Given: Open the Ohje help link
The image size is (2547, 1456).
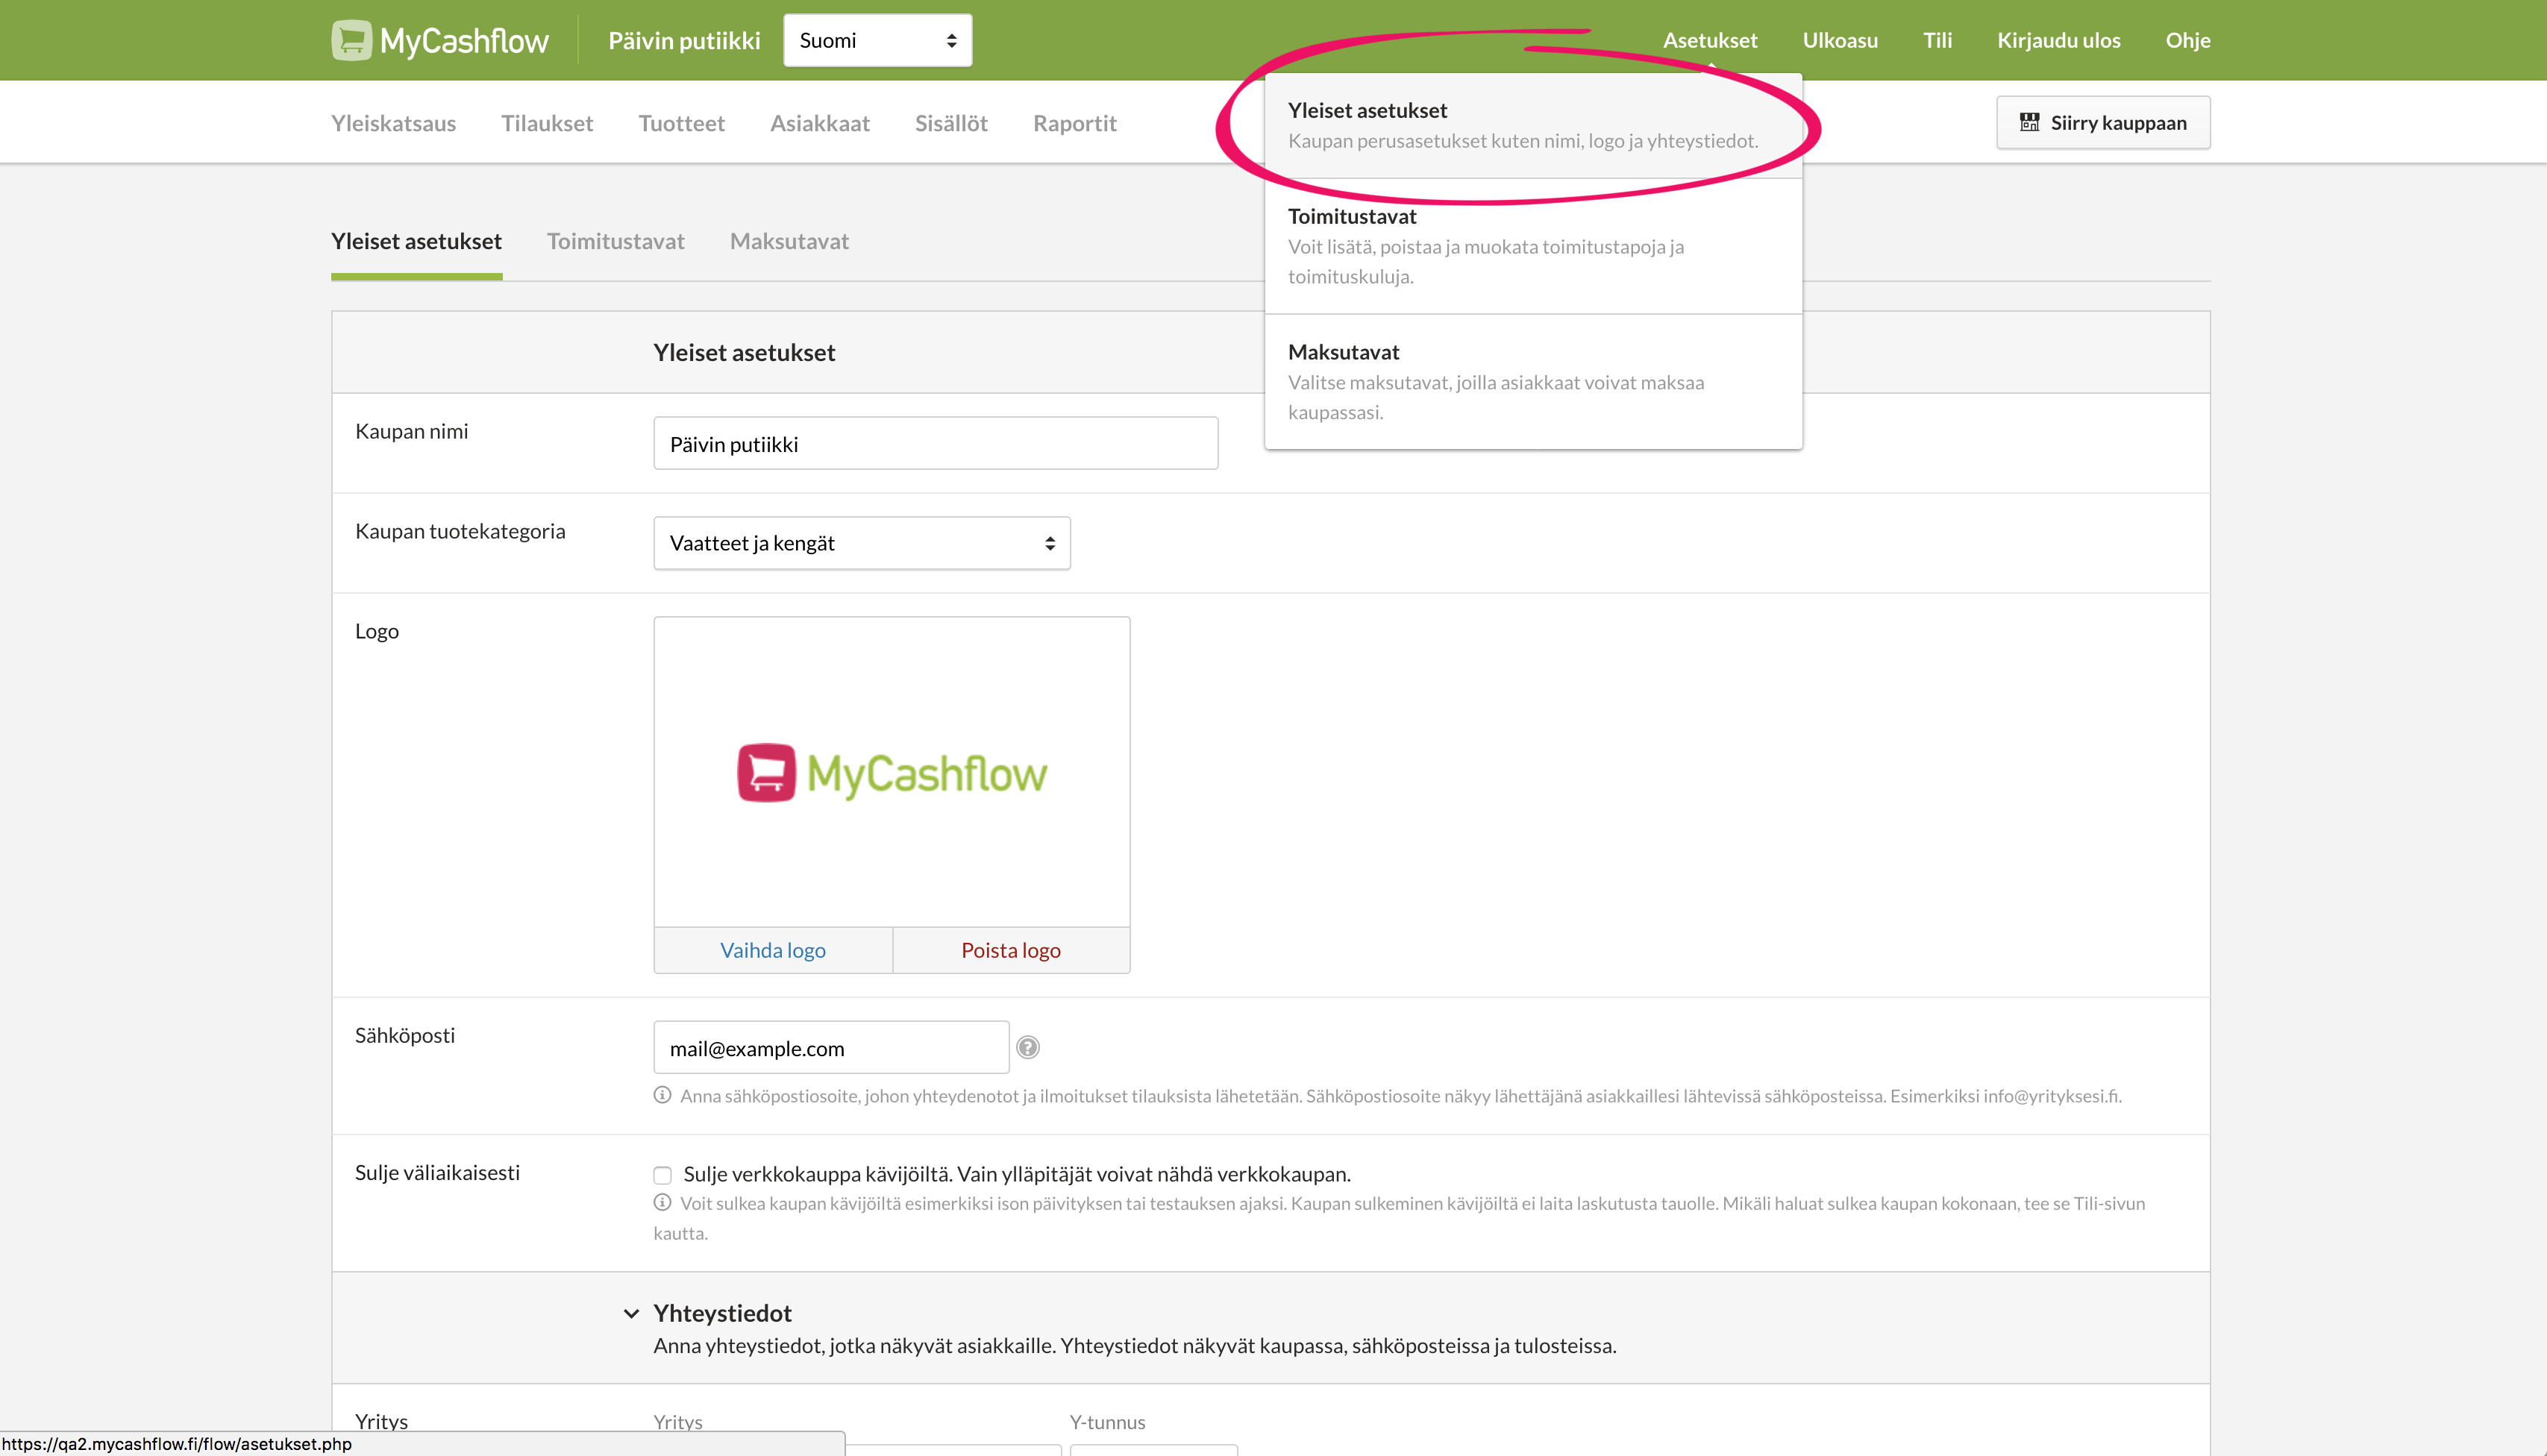Looking at the screenshot, I should click(x=2187, y=40).
